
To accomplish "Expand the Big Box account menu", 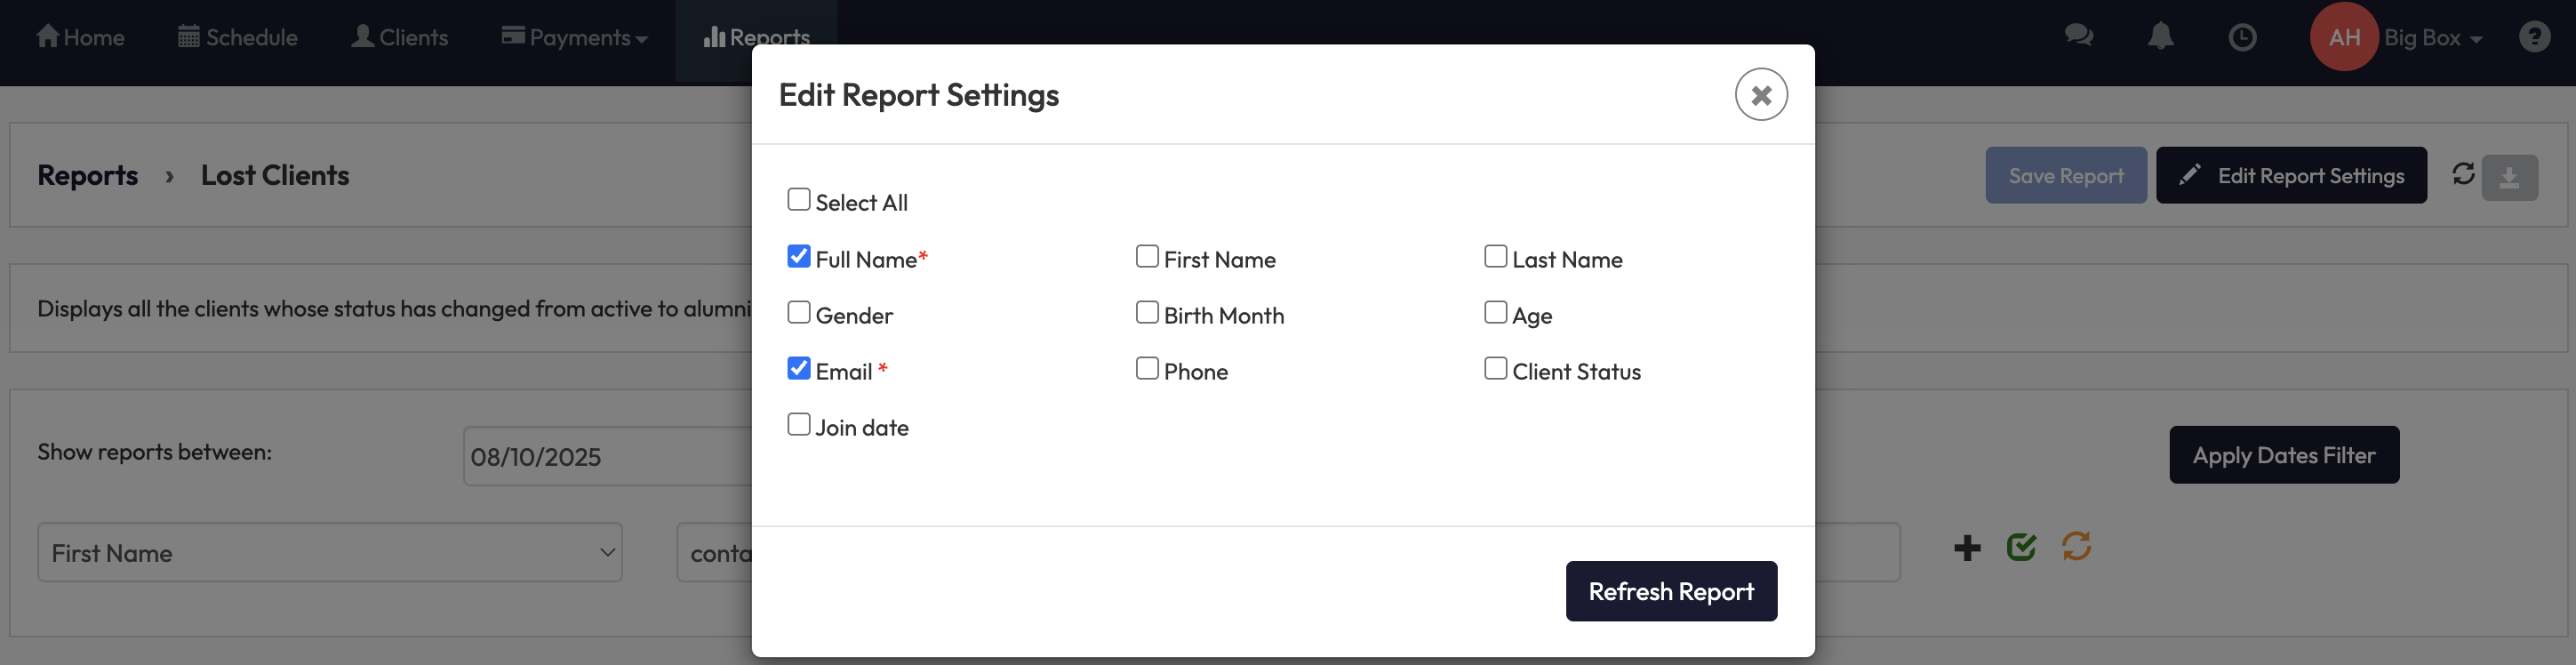I will coord(2432,38).
